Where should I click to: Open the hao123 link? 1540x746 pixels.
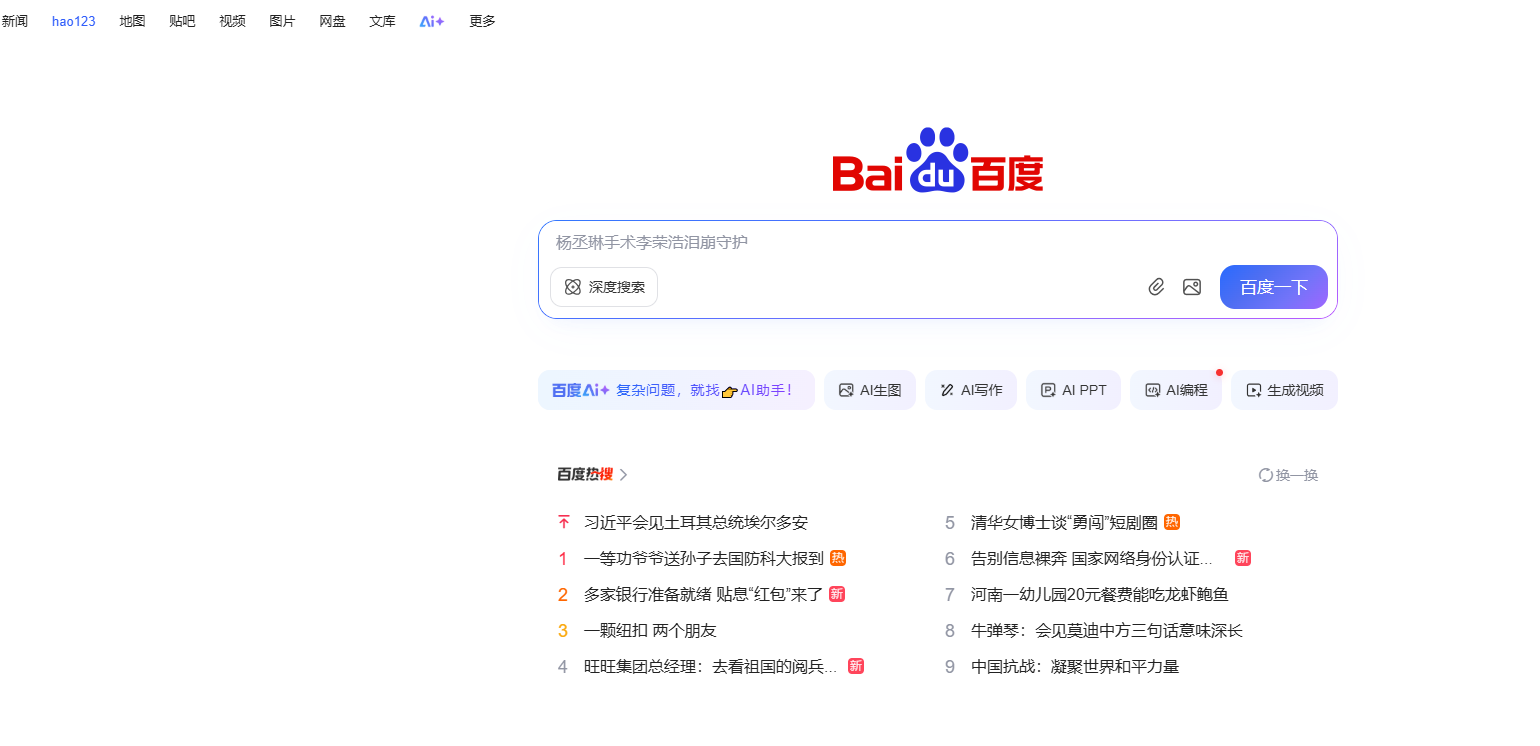point(74,21)
